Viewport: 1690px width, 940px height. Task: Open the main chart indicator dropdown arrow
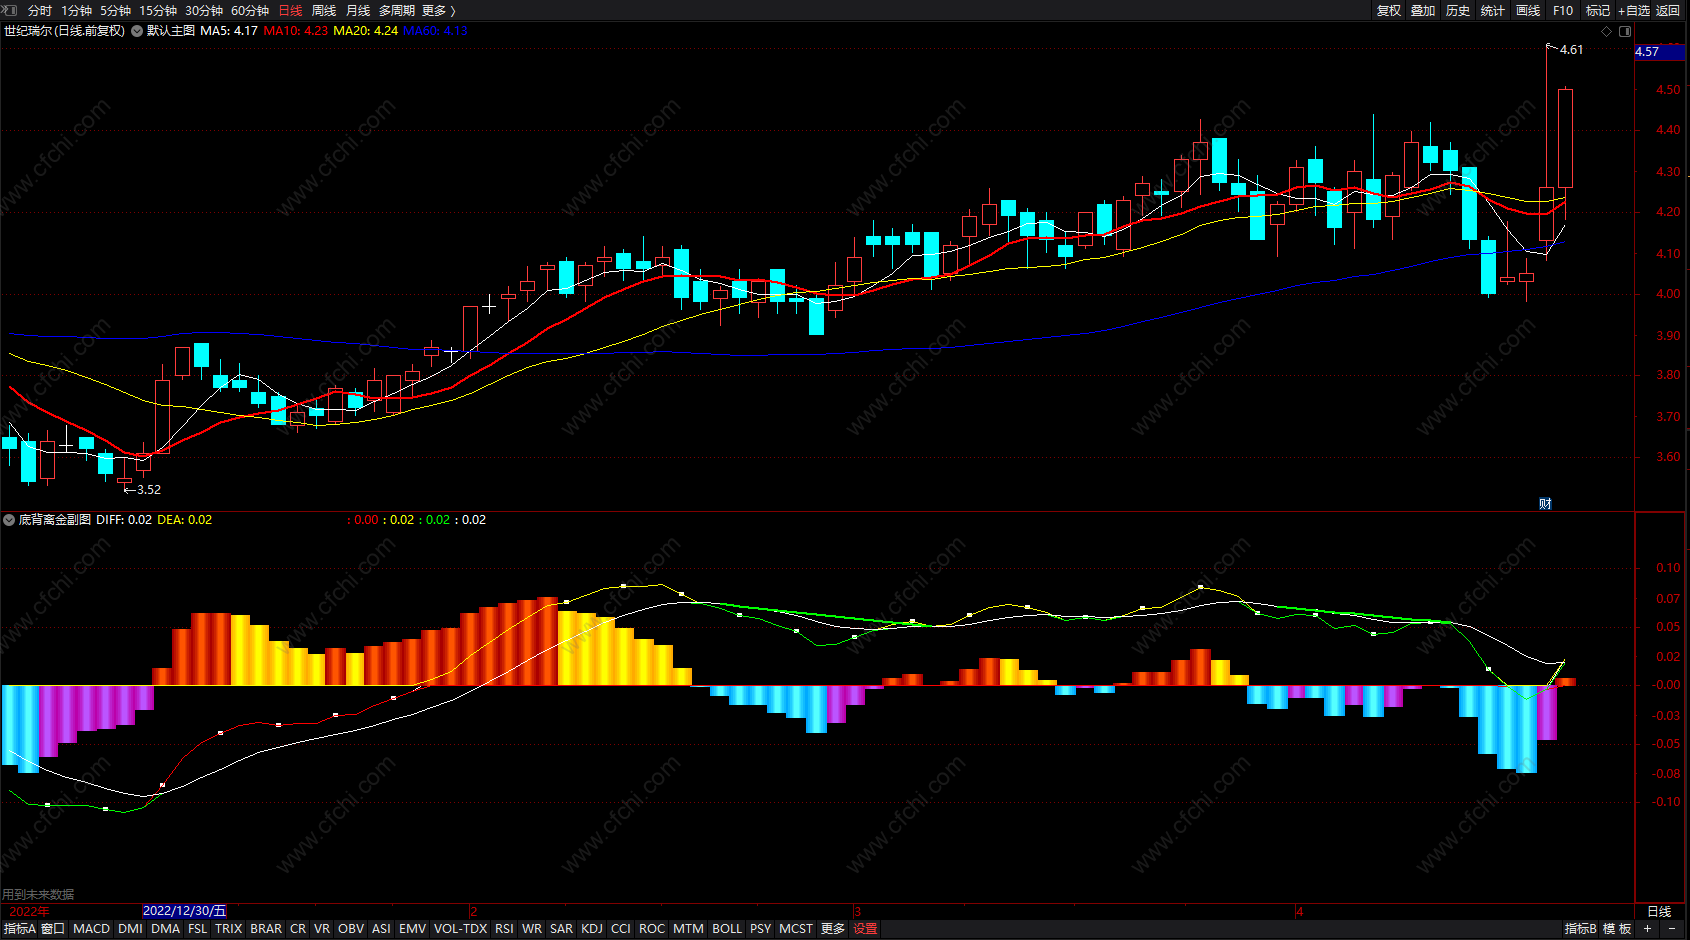pyautogui.click(x=137, y=31)
